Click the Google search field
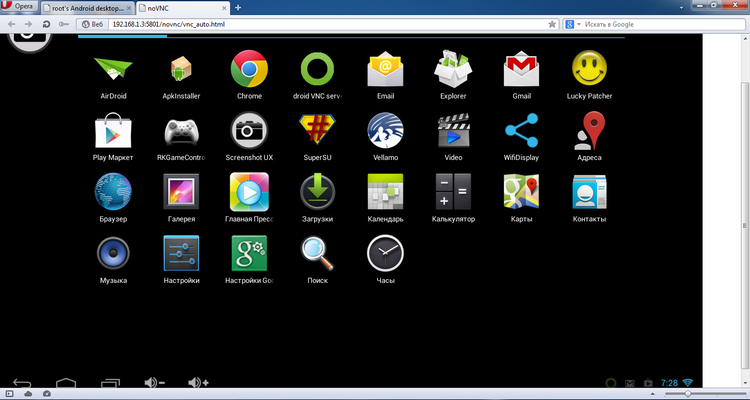750x400 pixels. click(x=664, y=24)
